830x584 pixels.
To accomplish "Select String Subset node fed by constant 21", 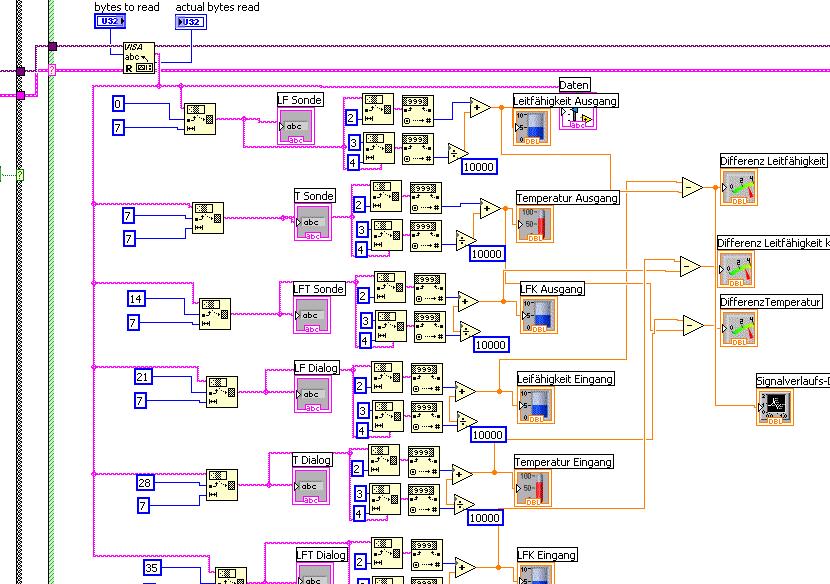I will click(222, 392).
